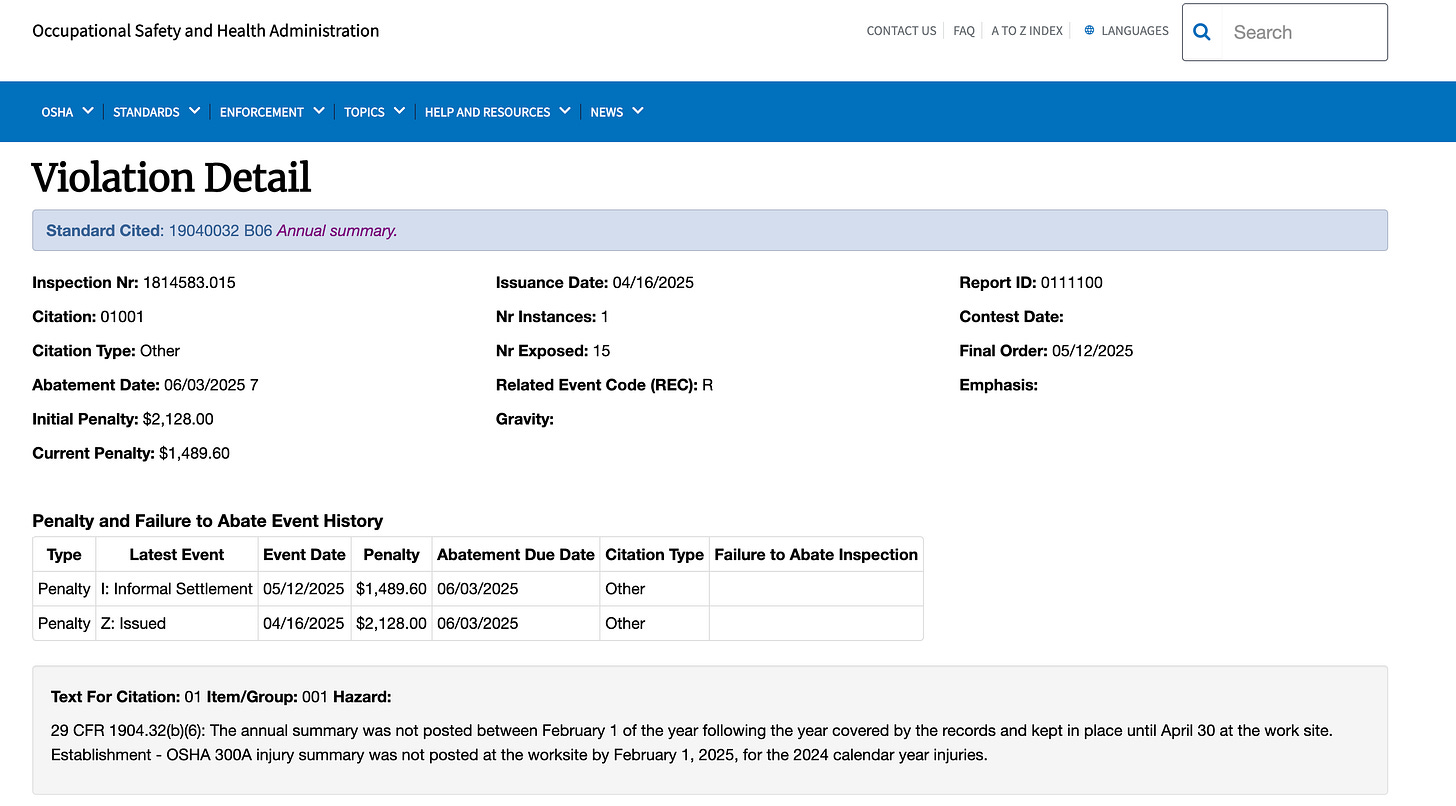
Task: Click the $2,128.00 penalty table cell
Action: (x=391, y=623)
